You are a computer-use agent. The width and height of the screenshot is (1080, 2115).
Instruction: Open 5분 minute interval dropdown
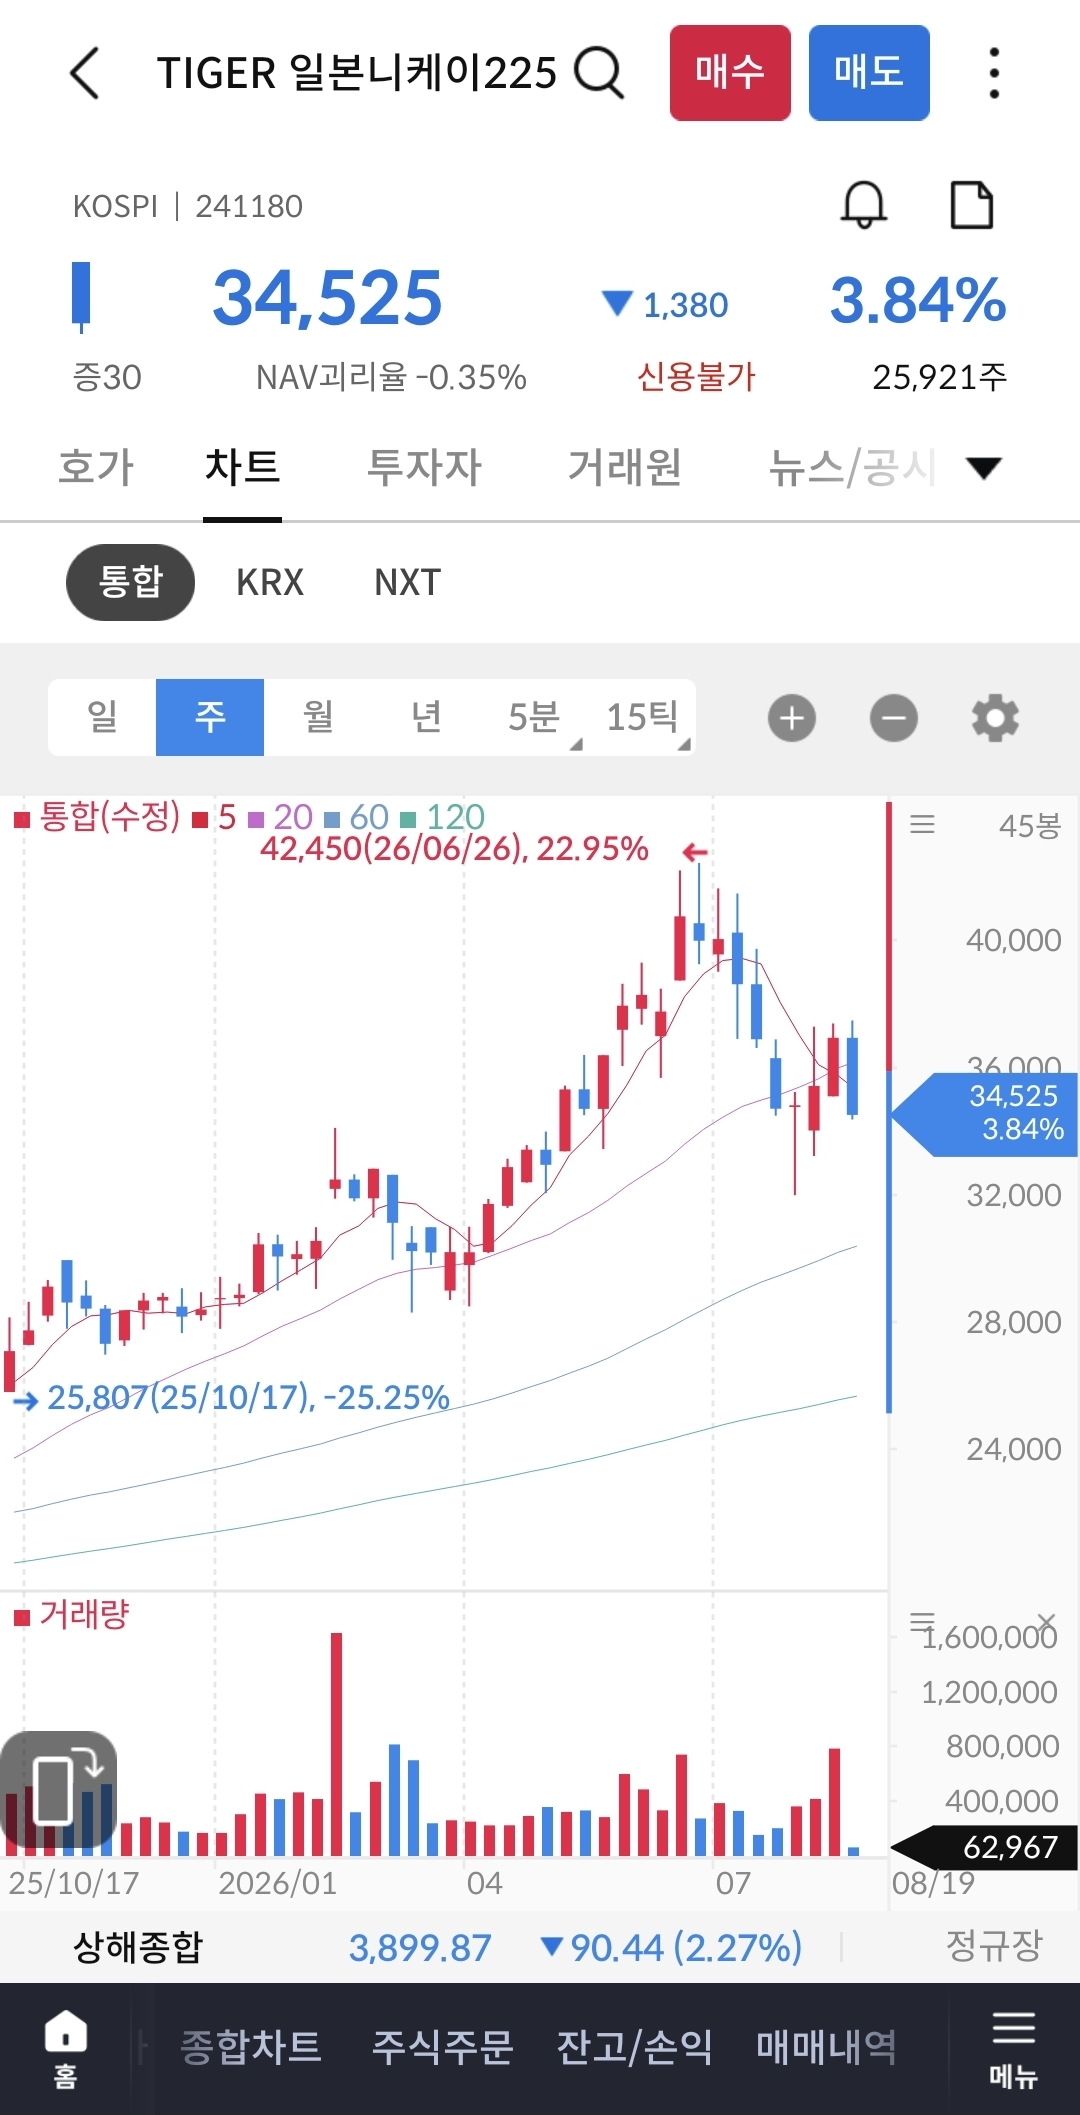coord(534,717)
